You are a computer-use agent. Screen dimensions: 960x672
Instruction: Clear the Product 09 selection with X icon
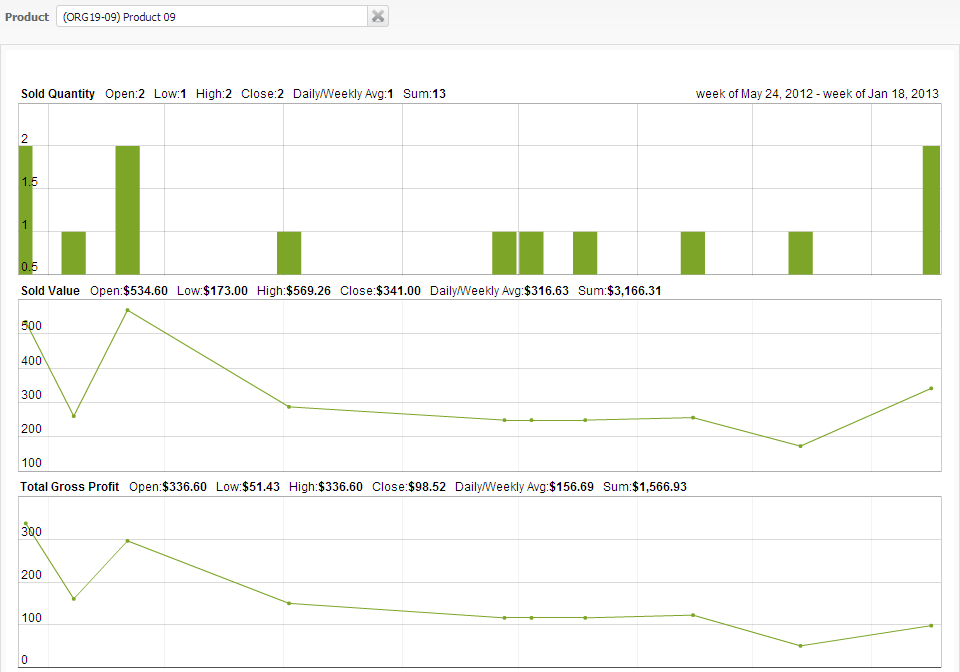tap(378, 17)
